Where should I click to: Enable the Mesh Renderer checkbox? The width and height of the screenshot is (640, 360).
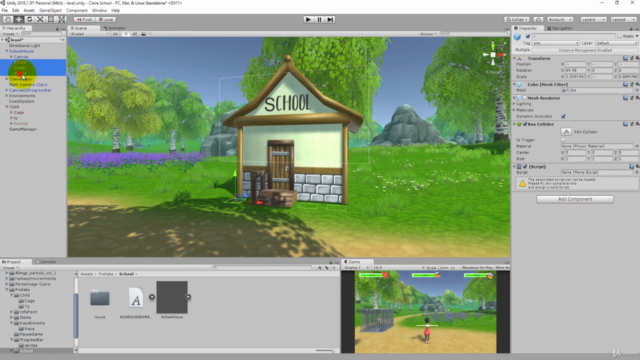[x=525, y=98]
